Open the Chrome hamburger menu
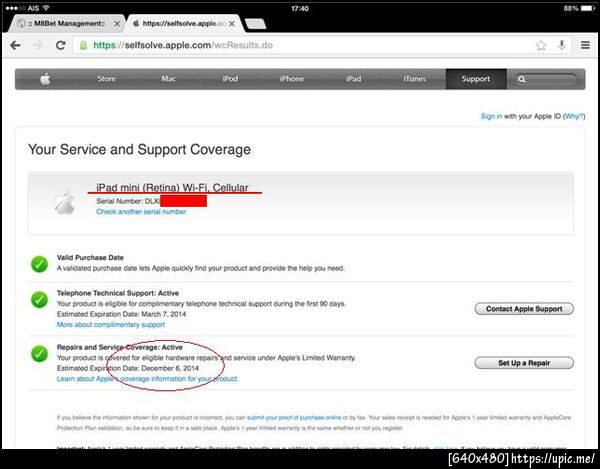 click(x=585, y=45)
